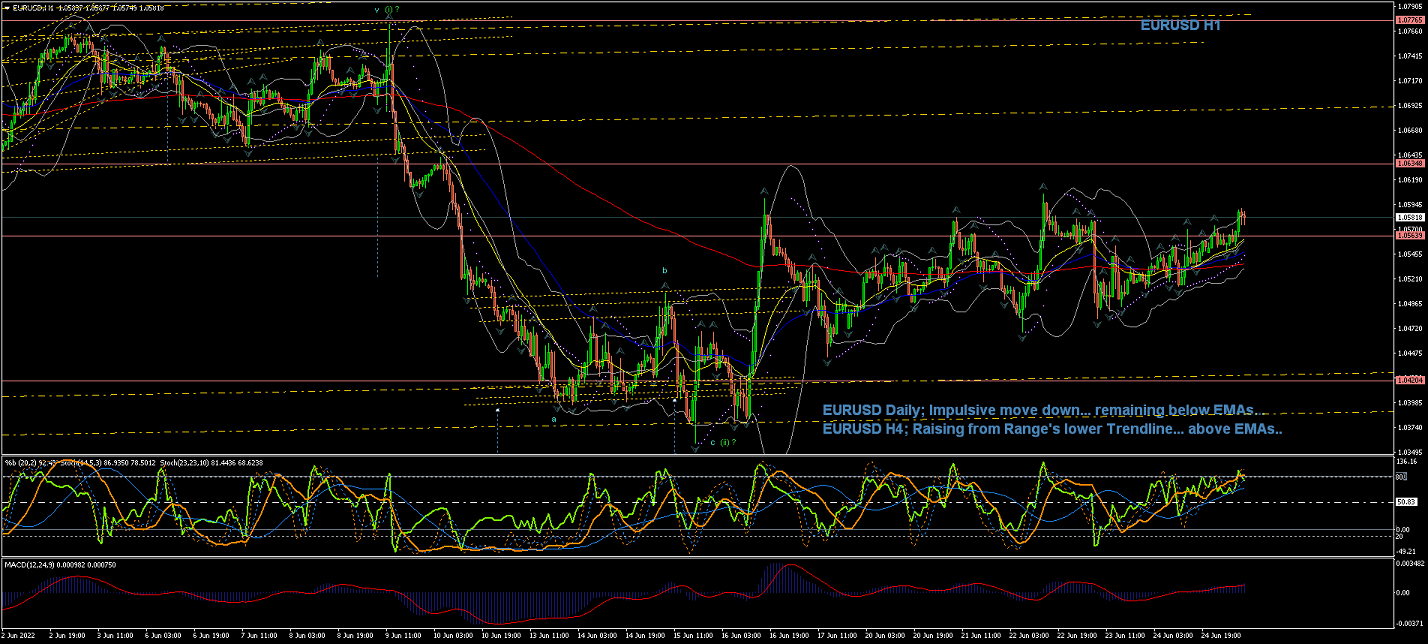Click the 136.16 oscillator scale value

pos(1409,462)
